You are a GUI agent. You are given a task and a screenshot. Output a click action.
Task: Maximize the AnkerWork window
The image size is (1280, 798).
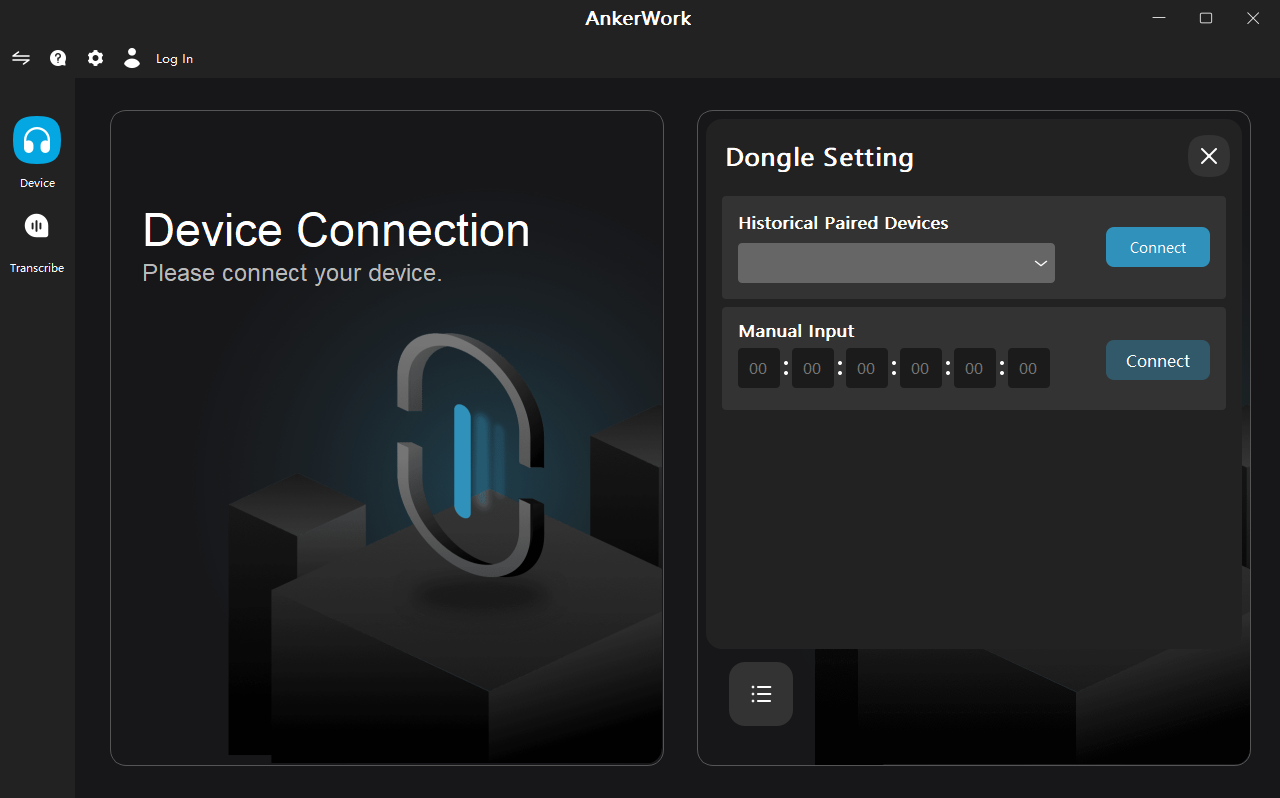pos(1206,18)
